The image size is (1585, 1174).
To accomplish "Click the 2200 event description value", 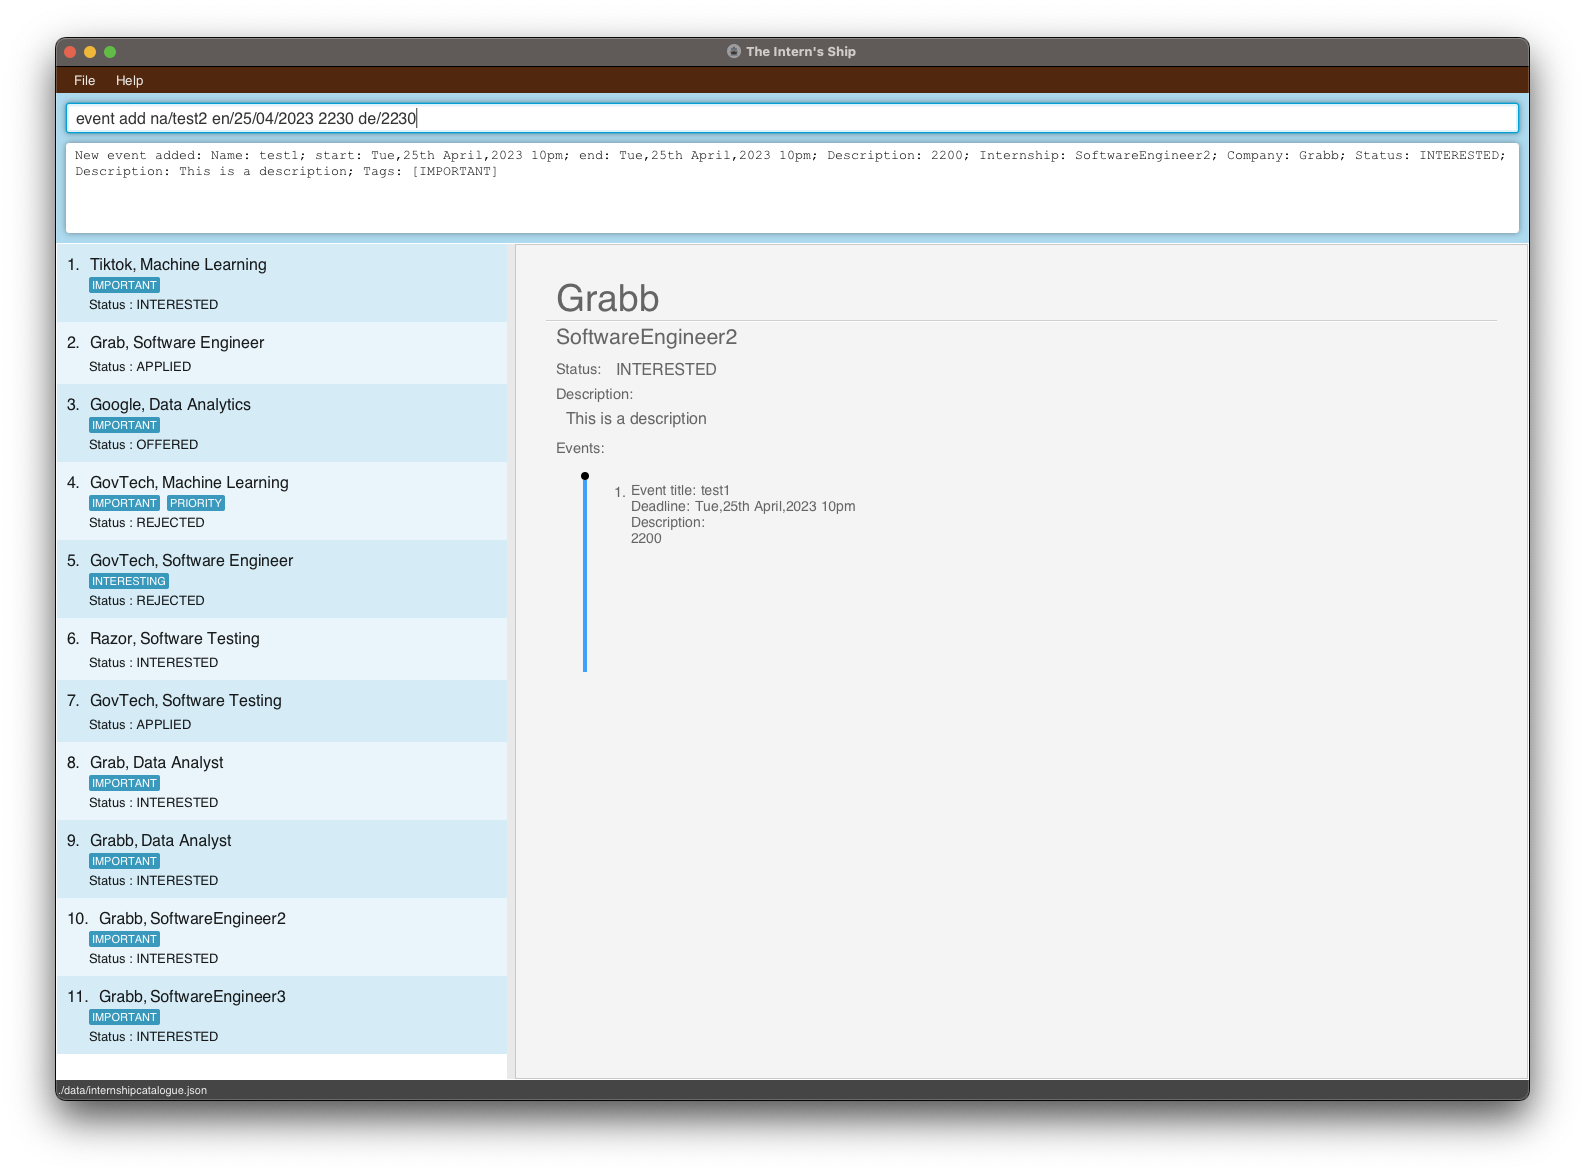I will (x=646, y=538).
